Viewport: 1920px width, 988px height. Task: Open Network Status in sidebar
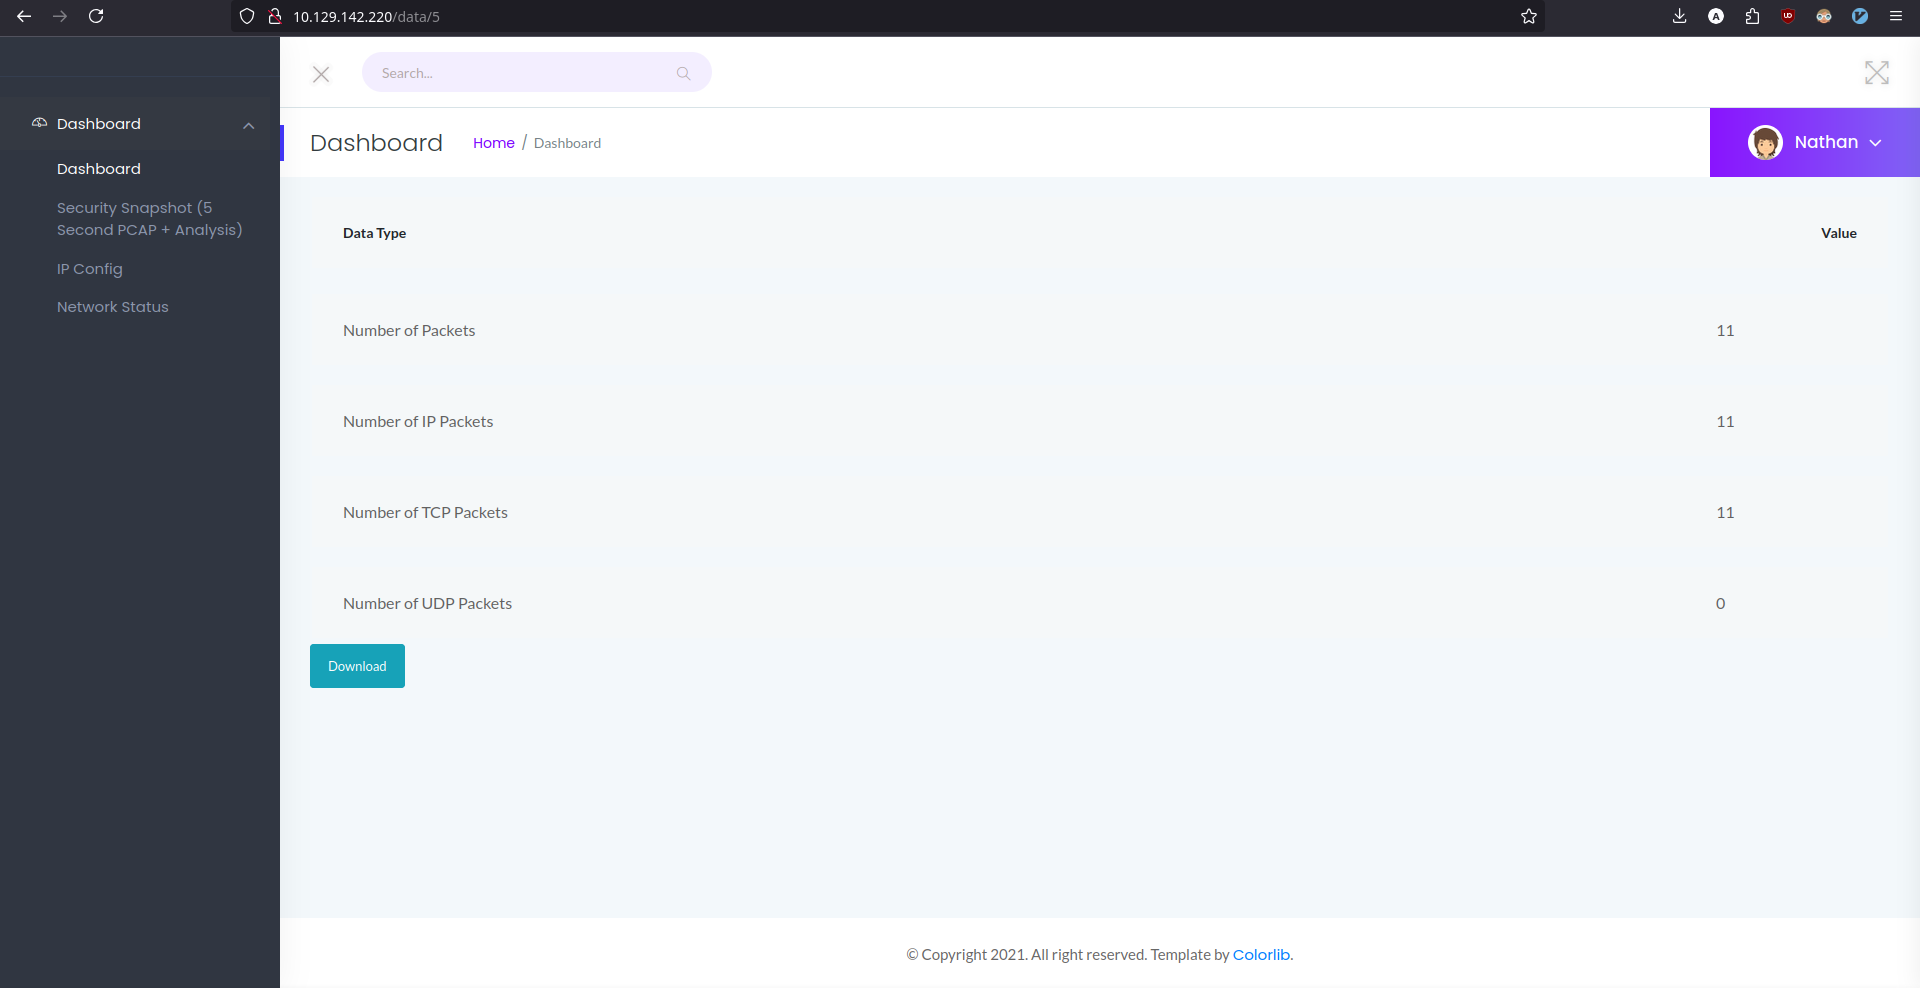pyautogui.click(x=113, y=307)
